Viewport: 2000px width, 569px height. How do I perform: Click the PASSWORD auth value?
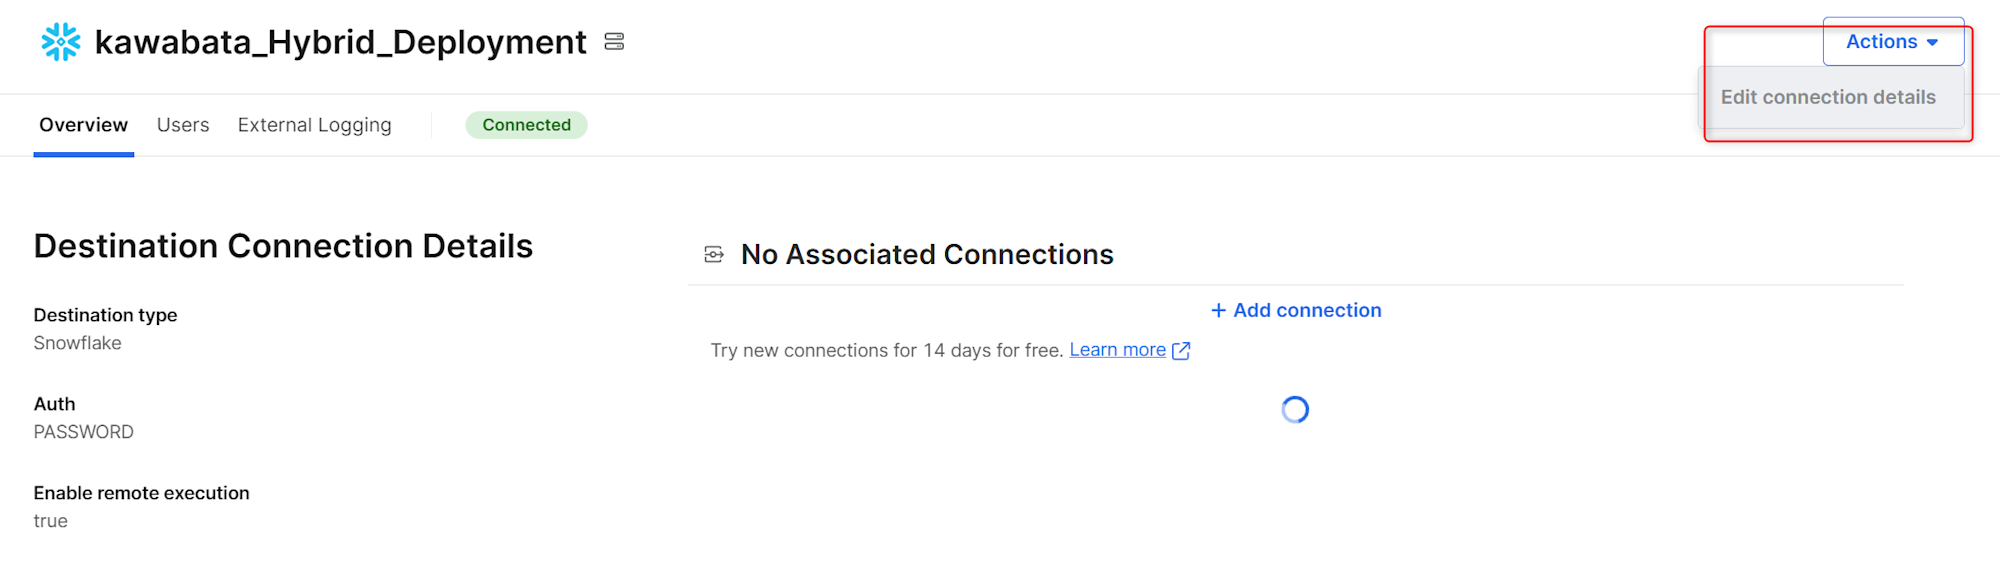84,432
